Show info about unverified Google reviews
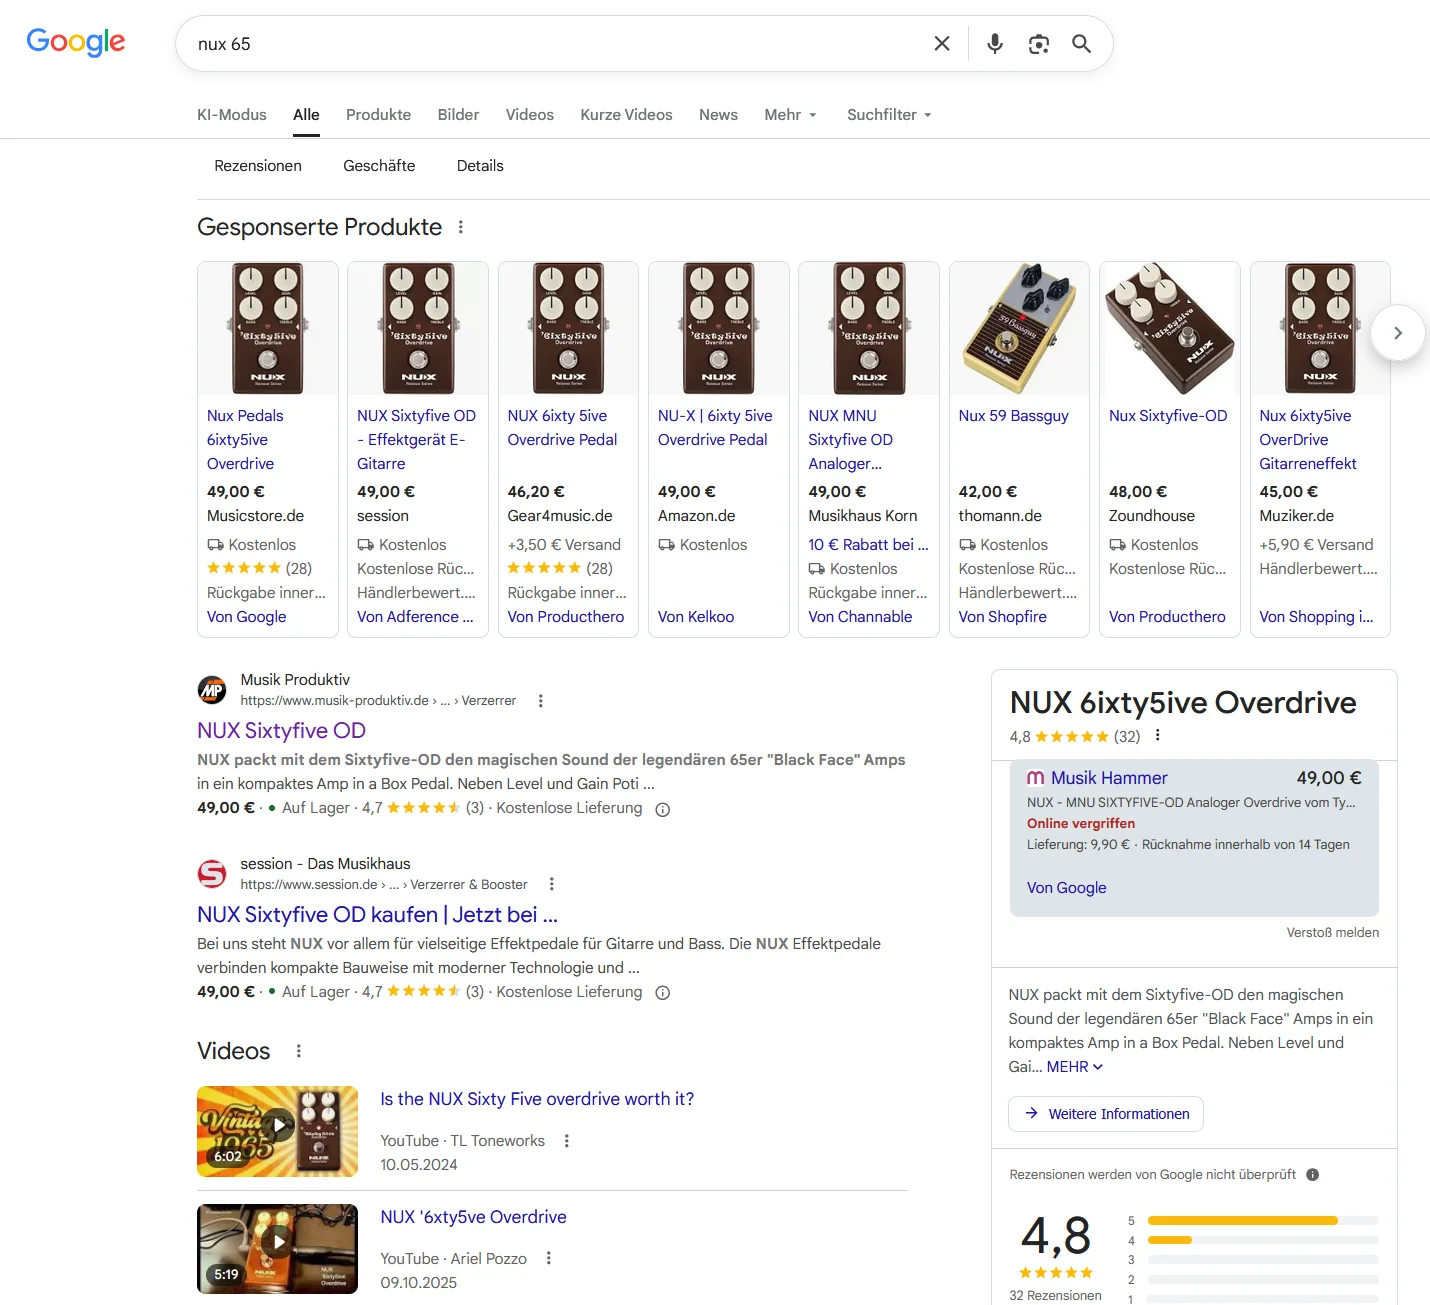Image resolution: width=1430 pixels, height=1305 pixels. [x=1313, y=1175]
